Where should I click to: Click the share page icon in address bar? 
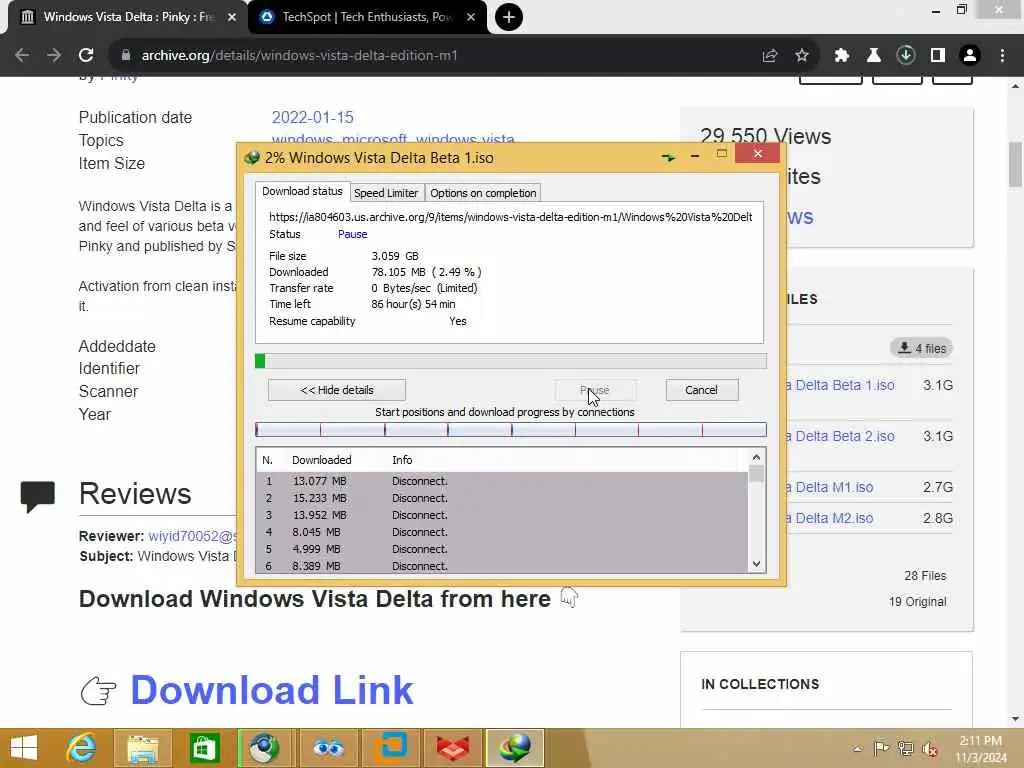coord(770,56)
